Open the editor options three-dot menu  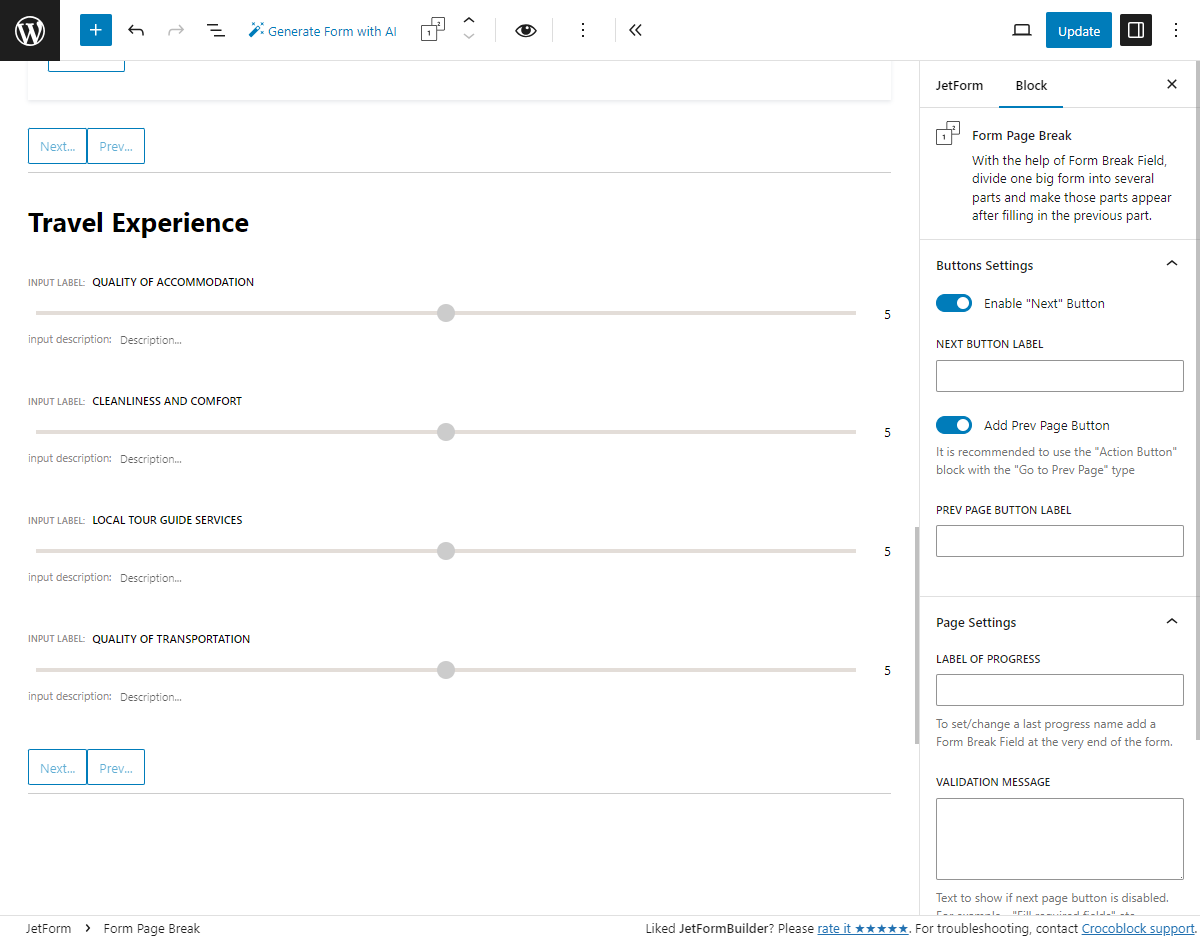(x=1176, y=30)
